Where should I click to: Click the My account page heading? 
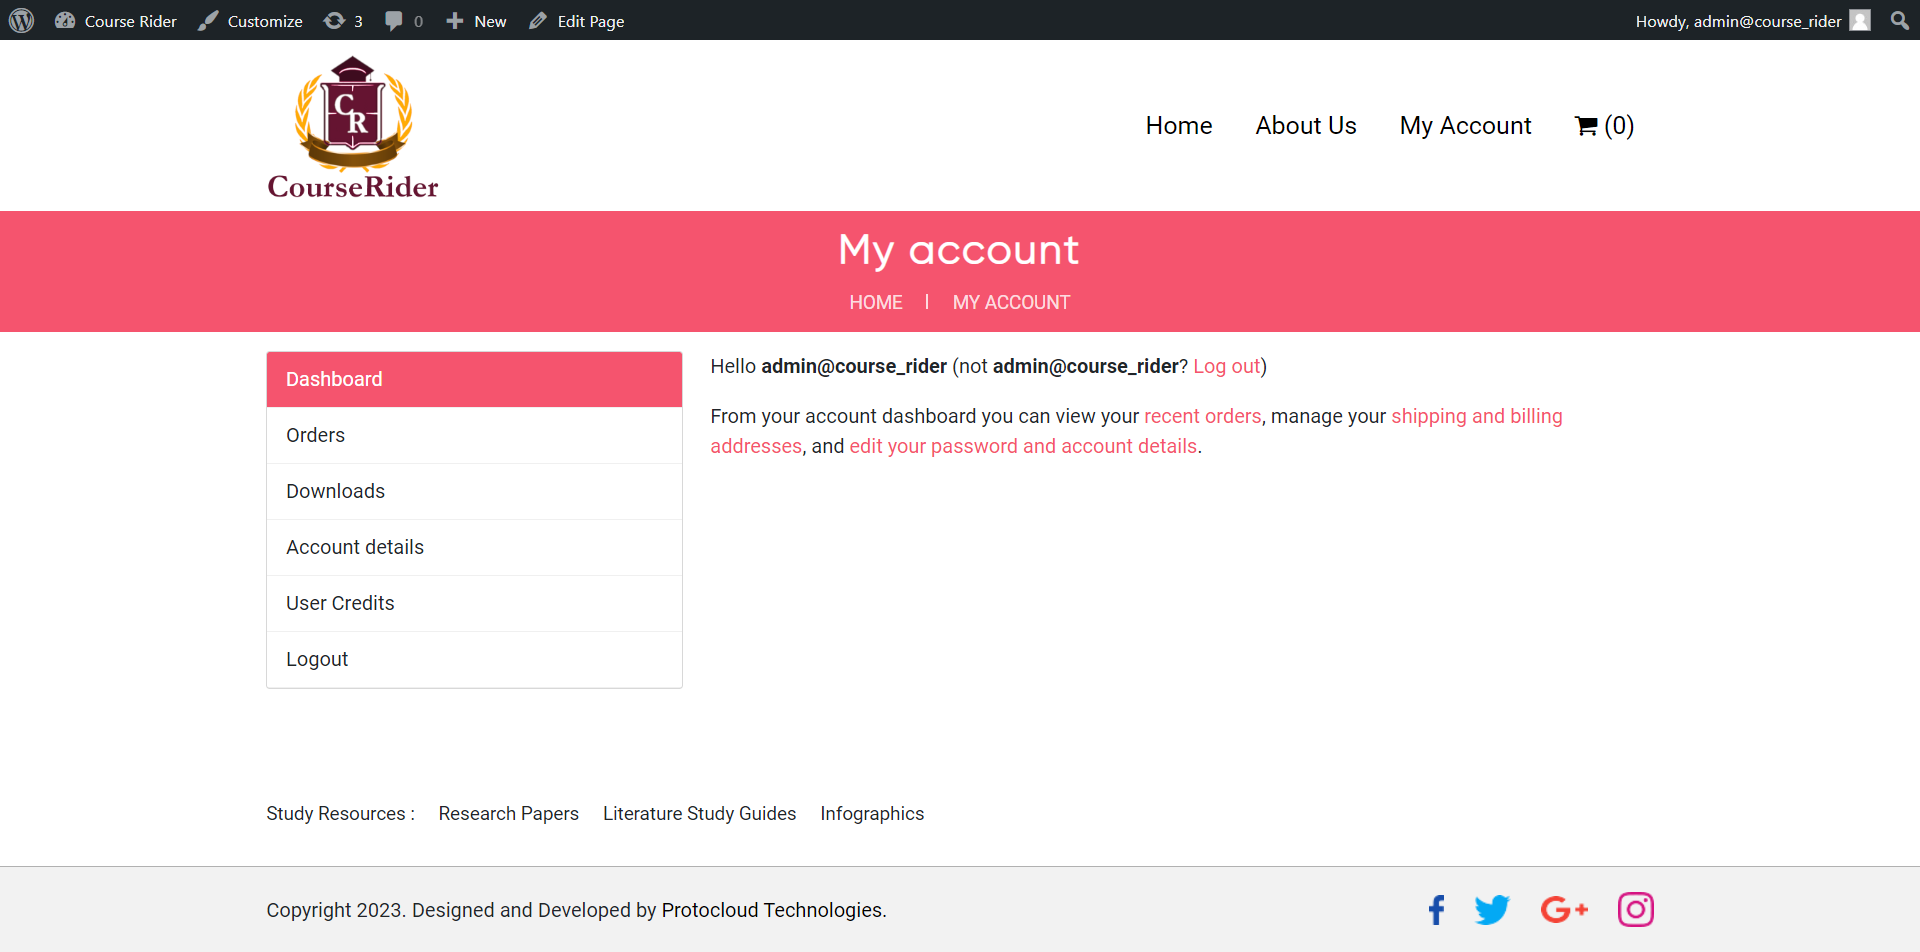(x=959, y=250)
